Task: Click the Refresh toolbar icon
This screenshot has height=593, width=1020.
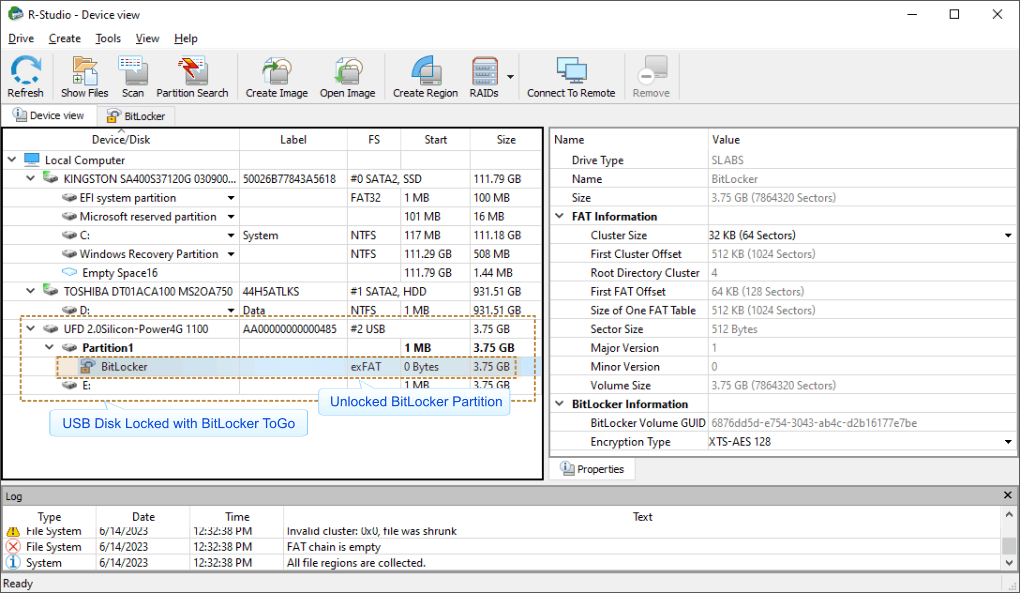Action: click(25, 77)
